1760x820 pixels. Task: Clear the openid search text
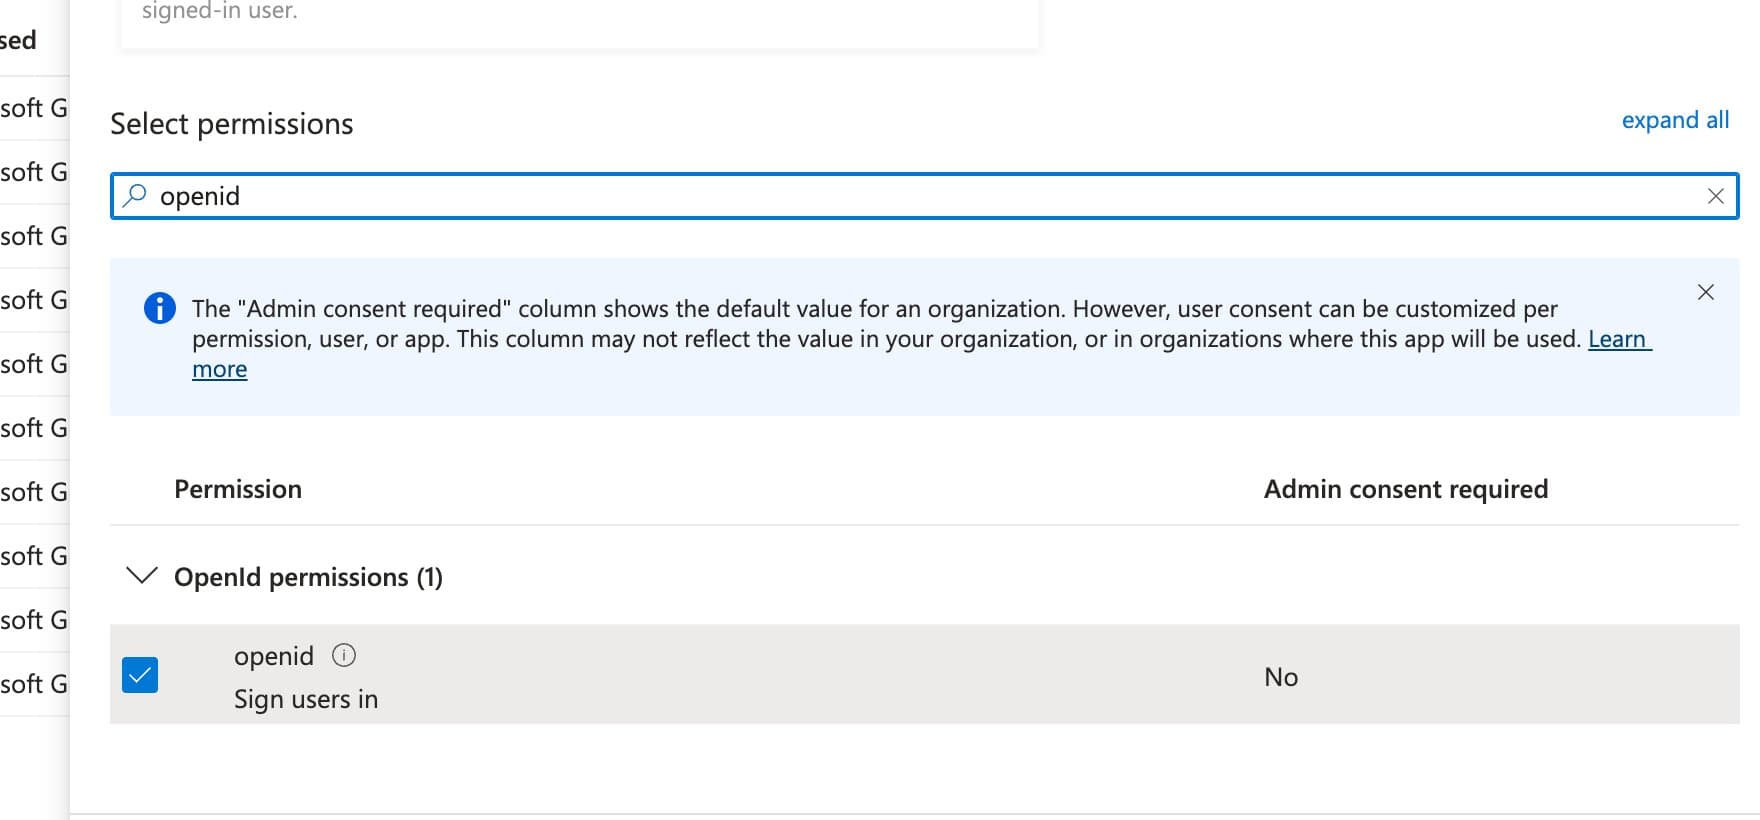(1715, 196)
